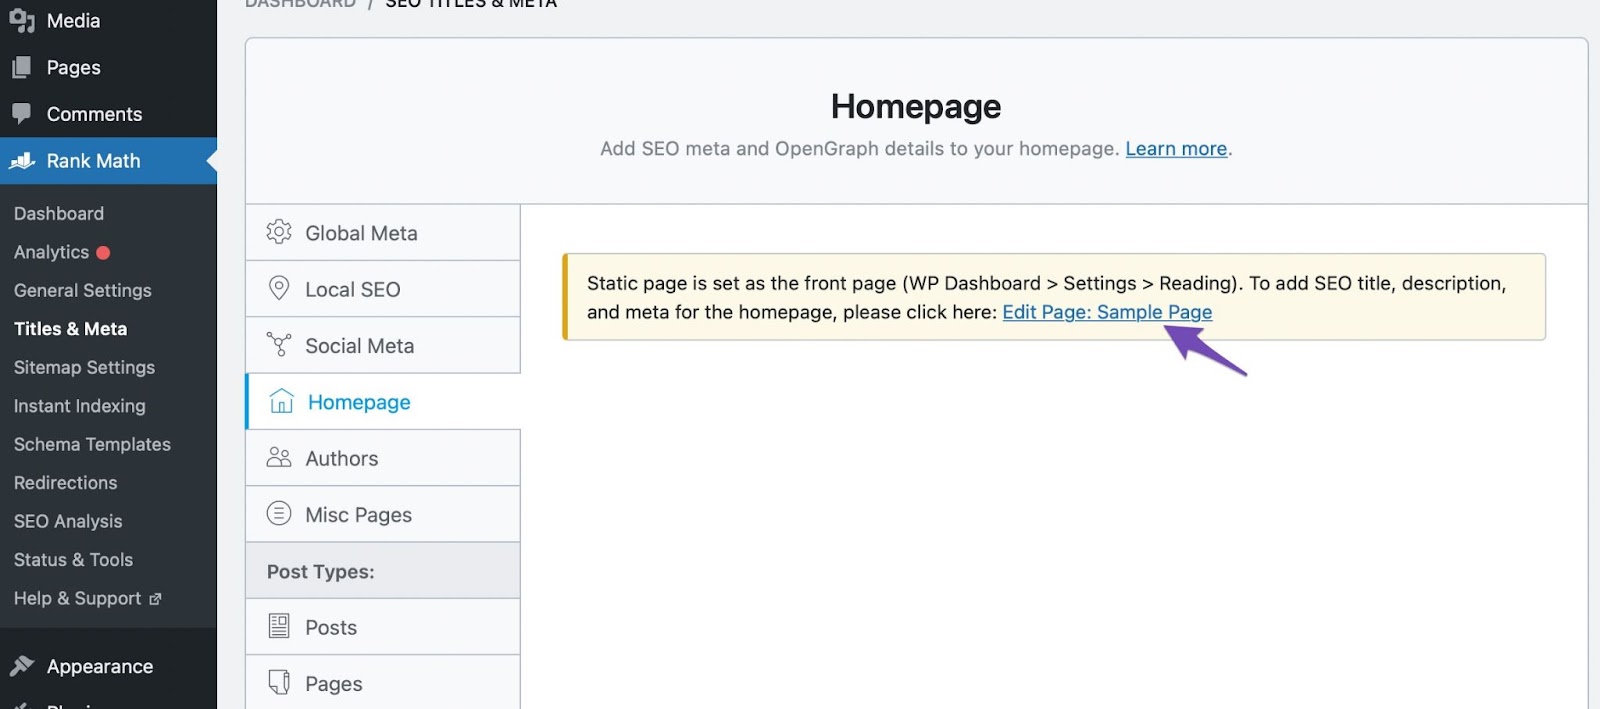Click the Posts document icon
Viewport: 1600px width, 709px height.
pyautogui.click(x=279, y=626)
